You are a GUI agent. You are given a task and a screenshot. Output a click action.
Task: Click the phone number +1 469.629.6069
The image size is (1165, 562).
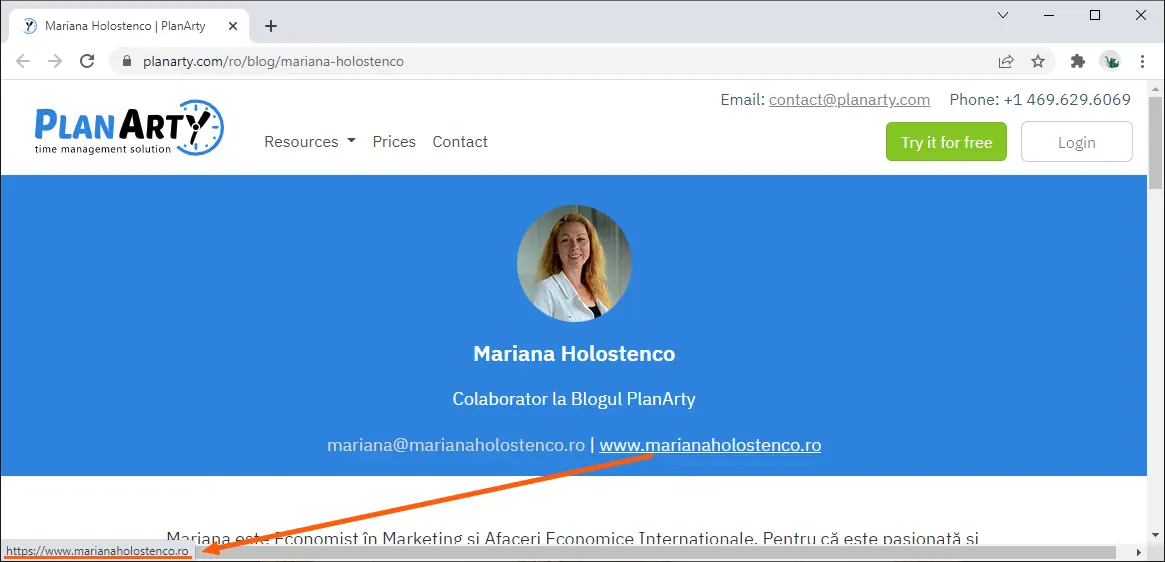tap(1067, 100)
